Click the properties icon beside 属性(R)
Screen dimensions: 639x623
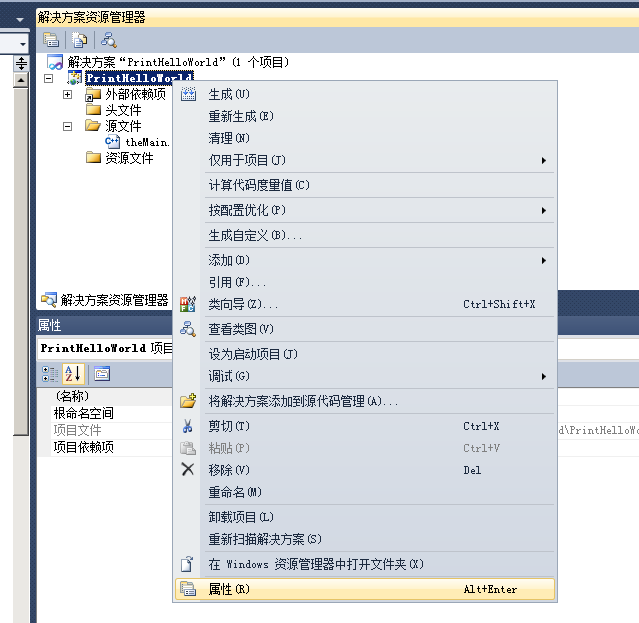(x=188, y=589)
